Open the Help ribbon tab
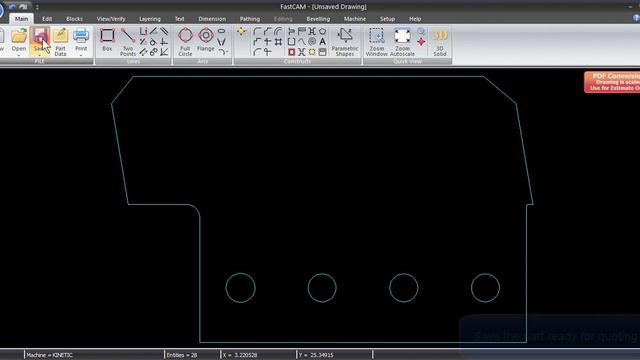 [415, 19]
